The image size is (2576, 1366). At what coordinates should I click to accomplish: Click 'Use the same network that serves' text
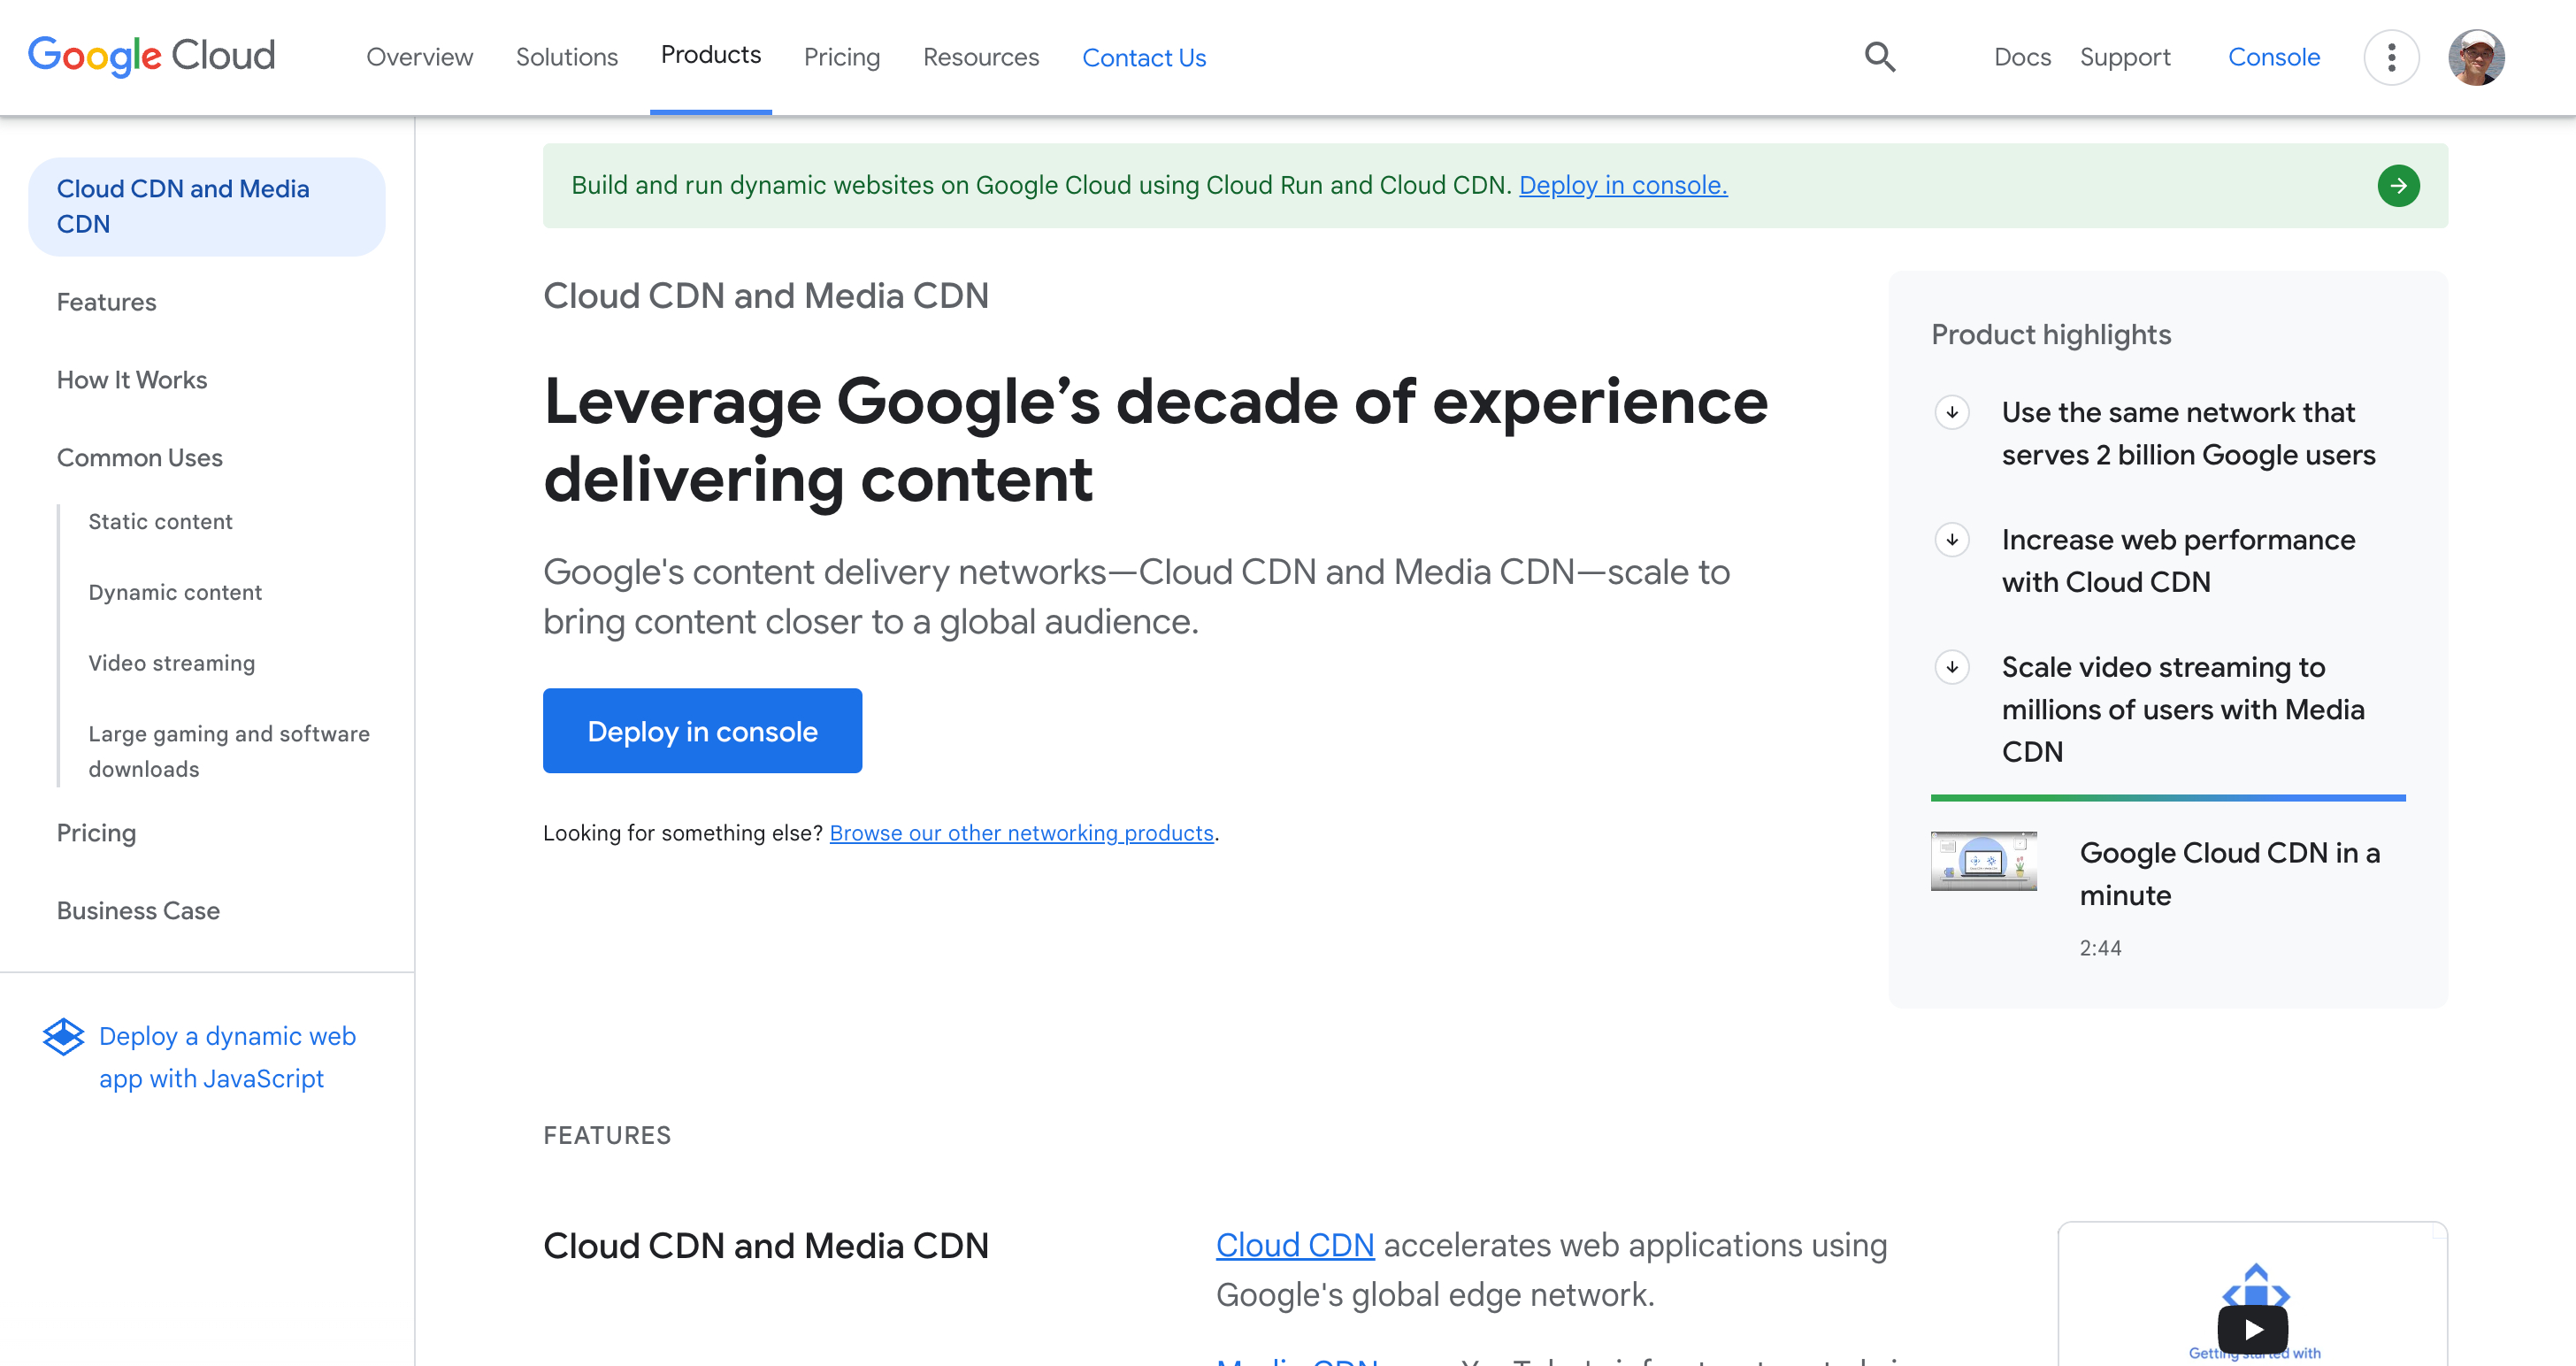point(2188,434)
